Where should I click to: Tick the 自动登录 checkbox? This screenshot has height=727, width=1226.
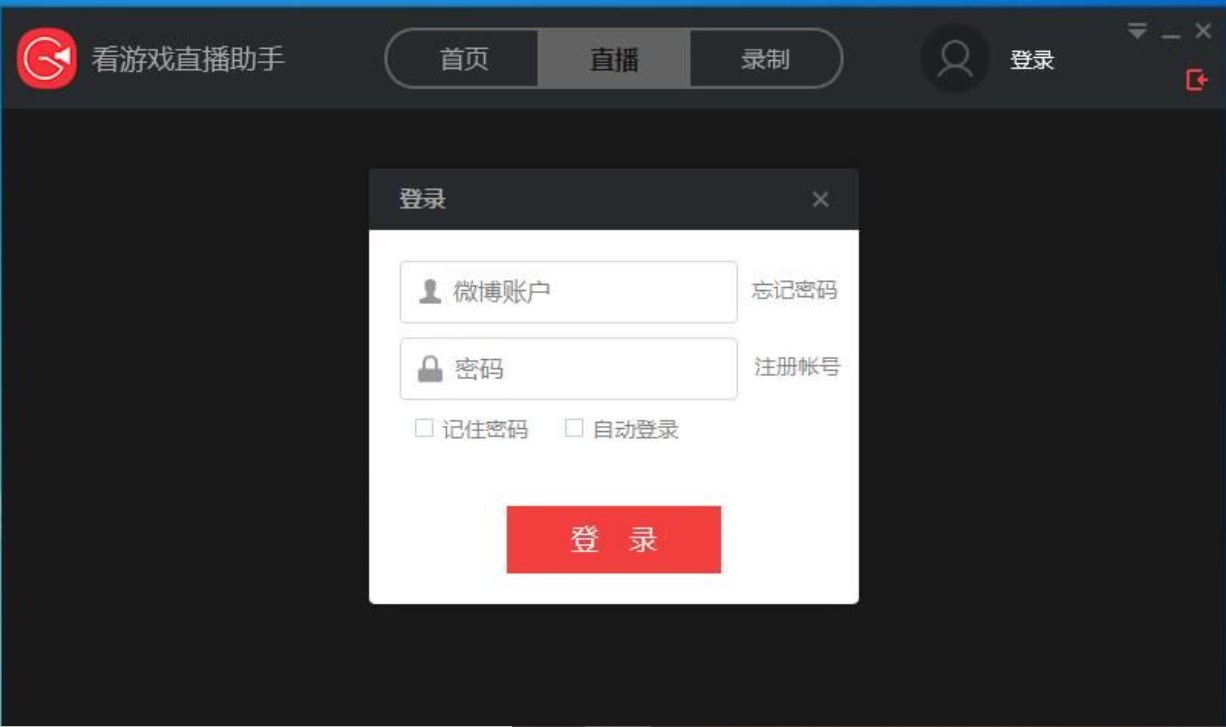tap(574, 428)
